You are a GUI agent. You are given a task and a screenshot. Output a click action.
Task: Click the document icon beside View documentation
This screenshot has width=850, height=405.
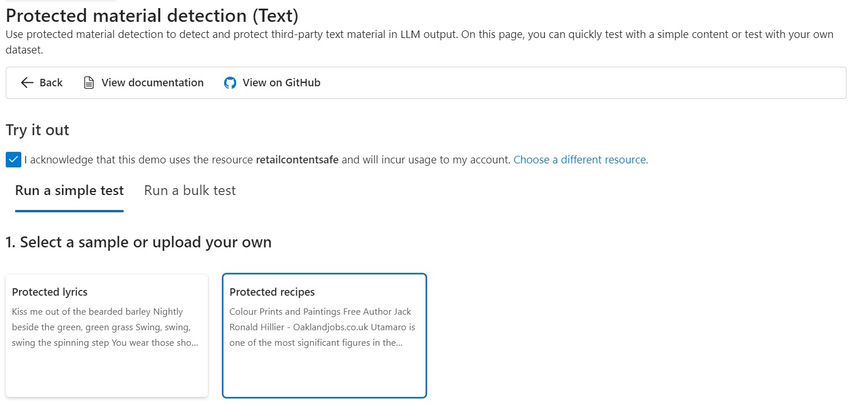[89, 83]
